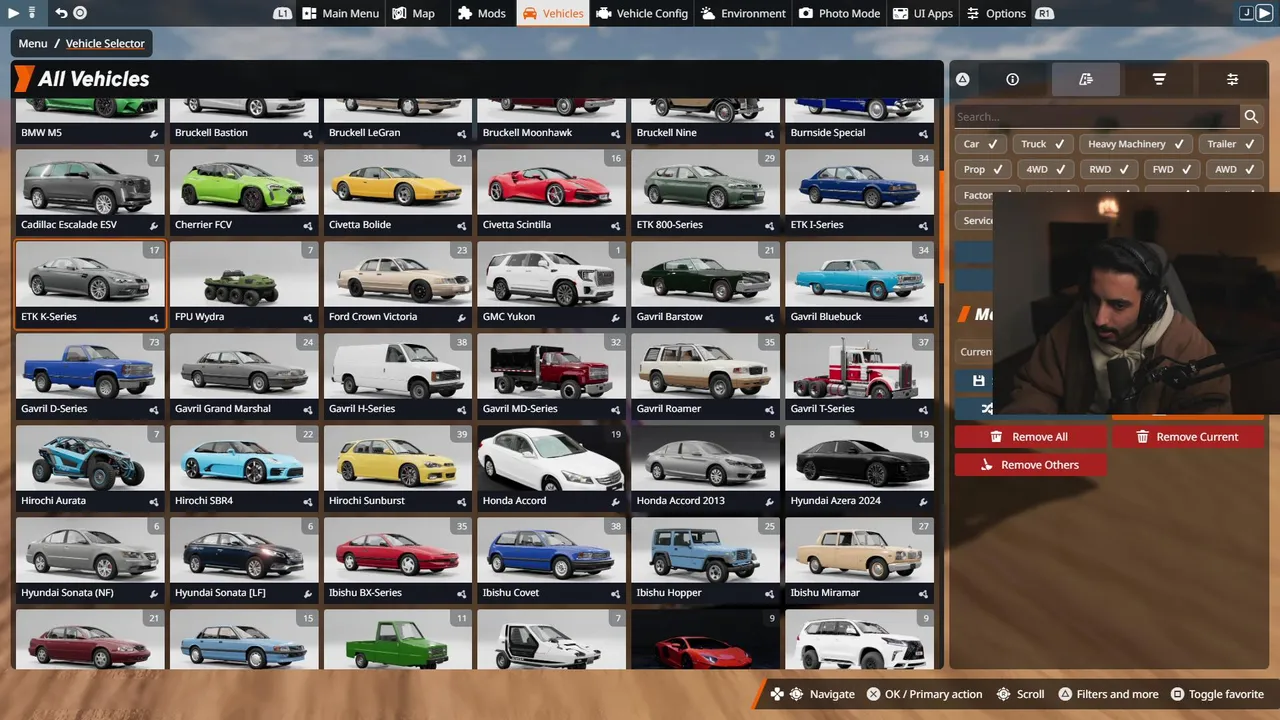Click the Vehicle Selector breadcrumb
The height and width of the screenshot is (720, 1280).
(x=105, y=43)
